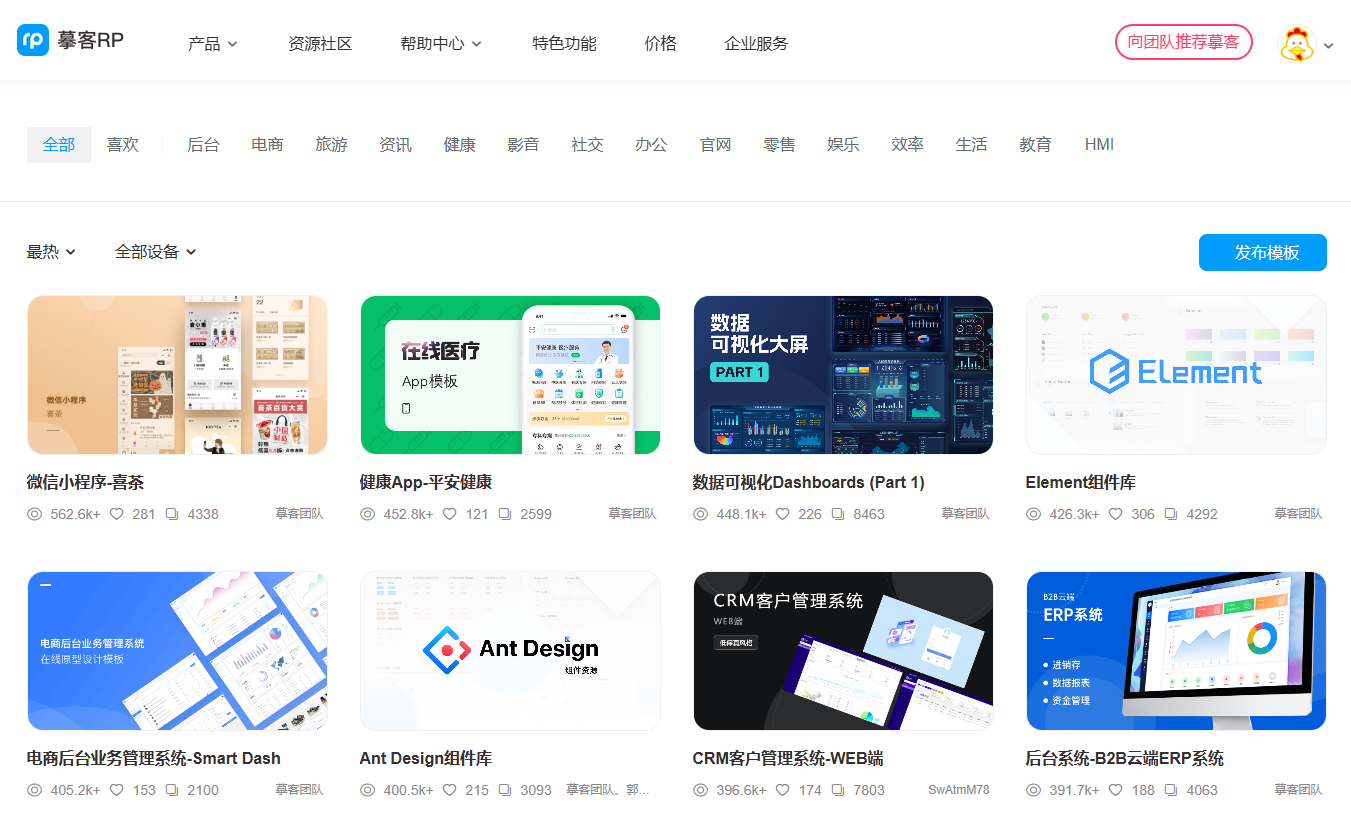This screenshot has height=826, width=1351.
Task: Select the HMI category filter
Action: (x=1099, y=145)
